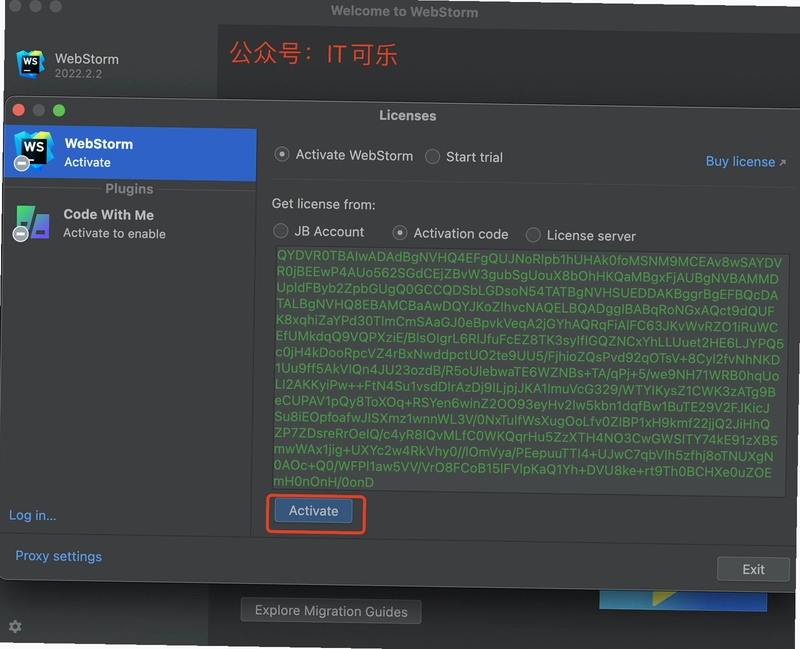Select the Activate WebStorm radio button

click(x=282, y=154)
